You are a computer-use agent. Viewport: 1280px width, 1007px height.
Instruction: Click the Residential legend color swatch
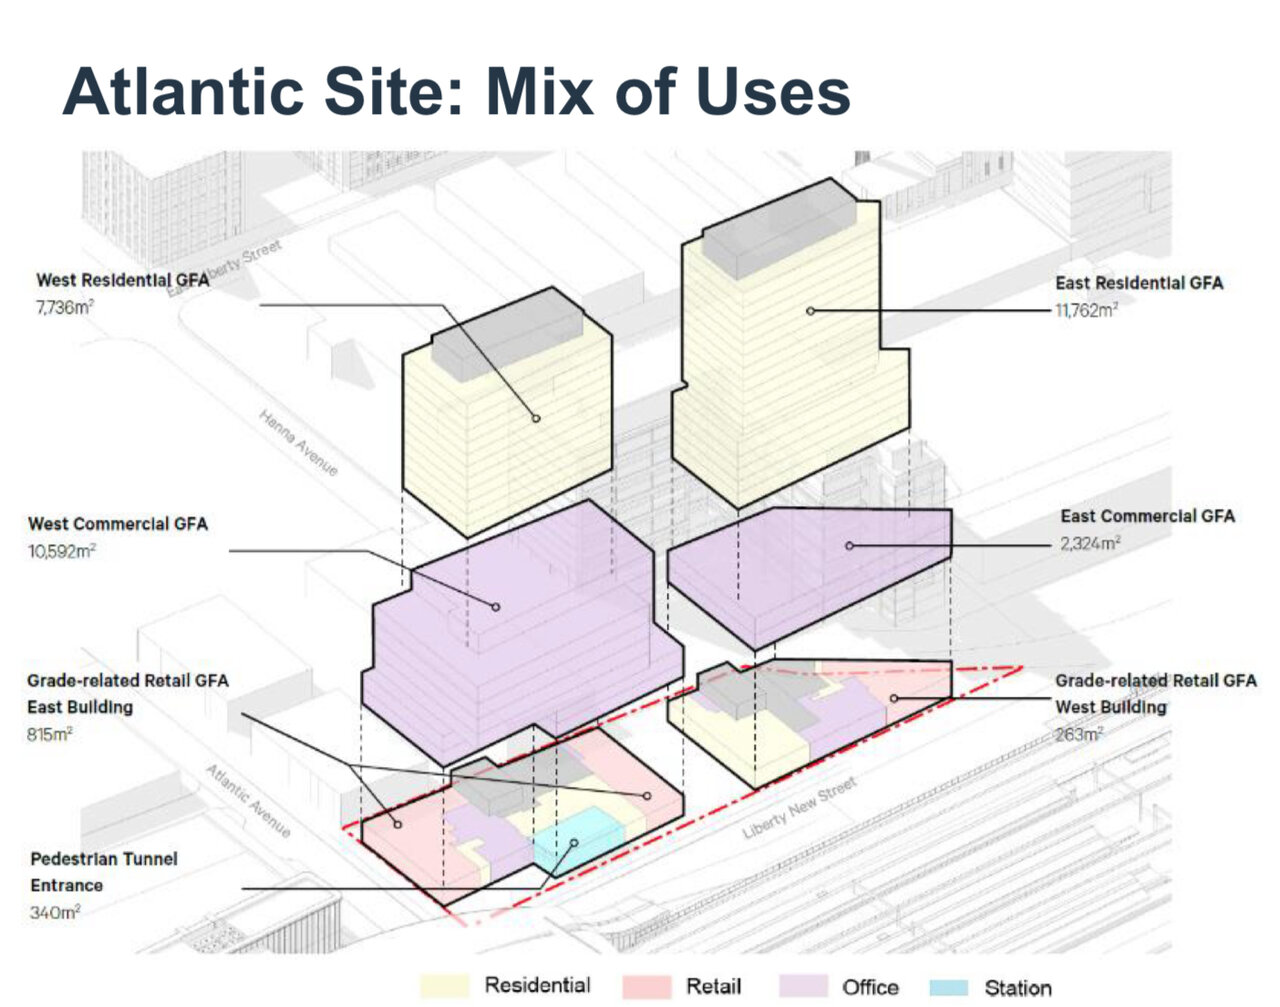(447, 986)
